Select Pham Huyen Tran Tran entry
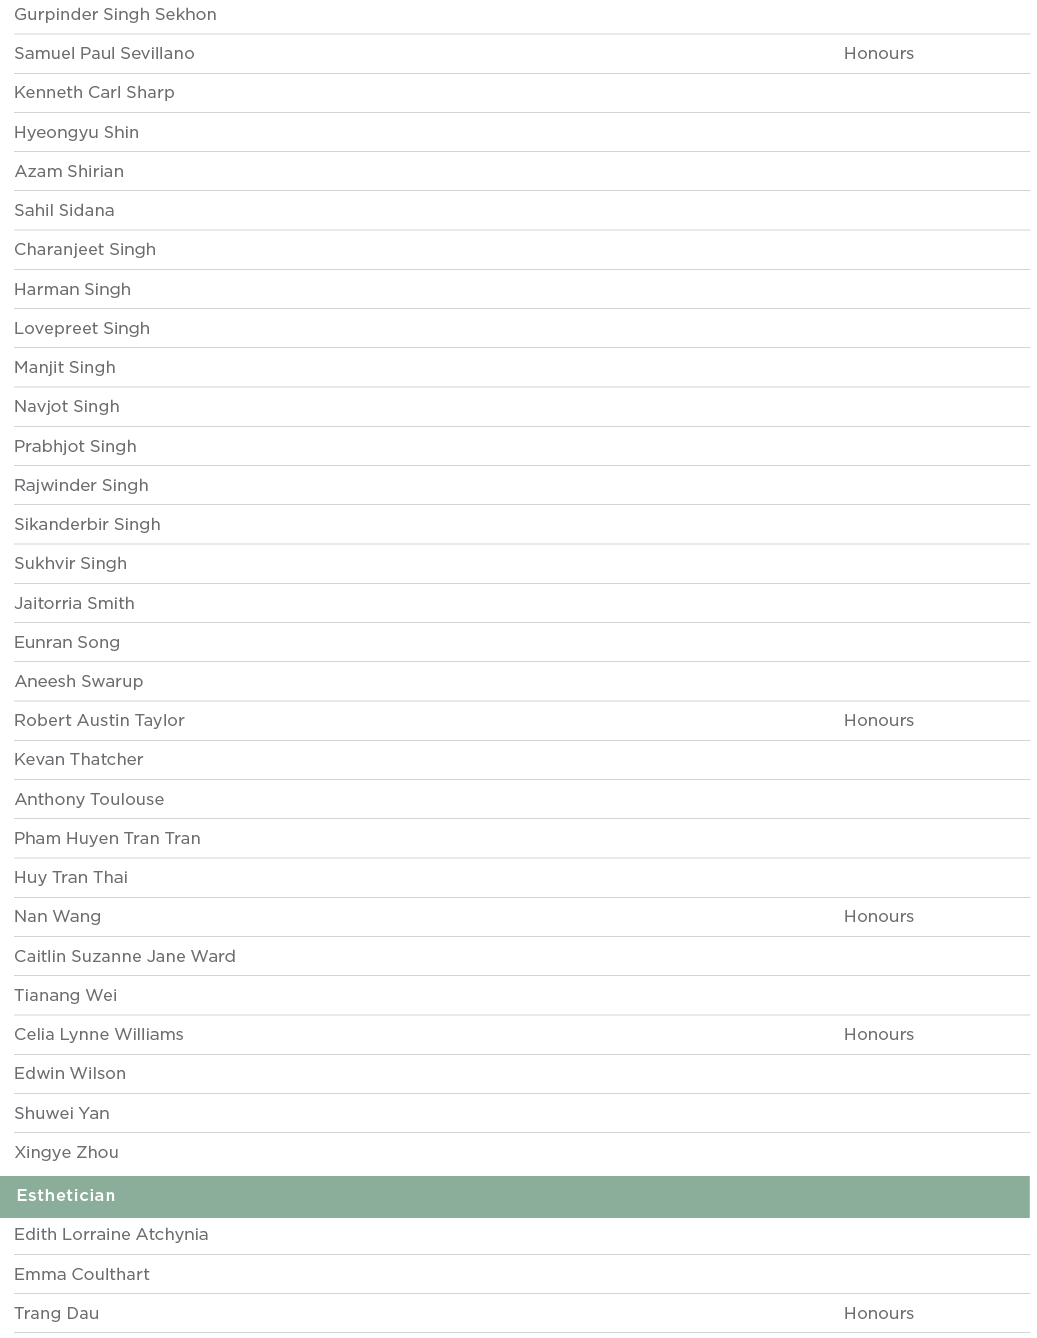Viewport: 1037px width, 1338px height. coord(107,838)
